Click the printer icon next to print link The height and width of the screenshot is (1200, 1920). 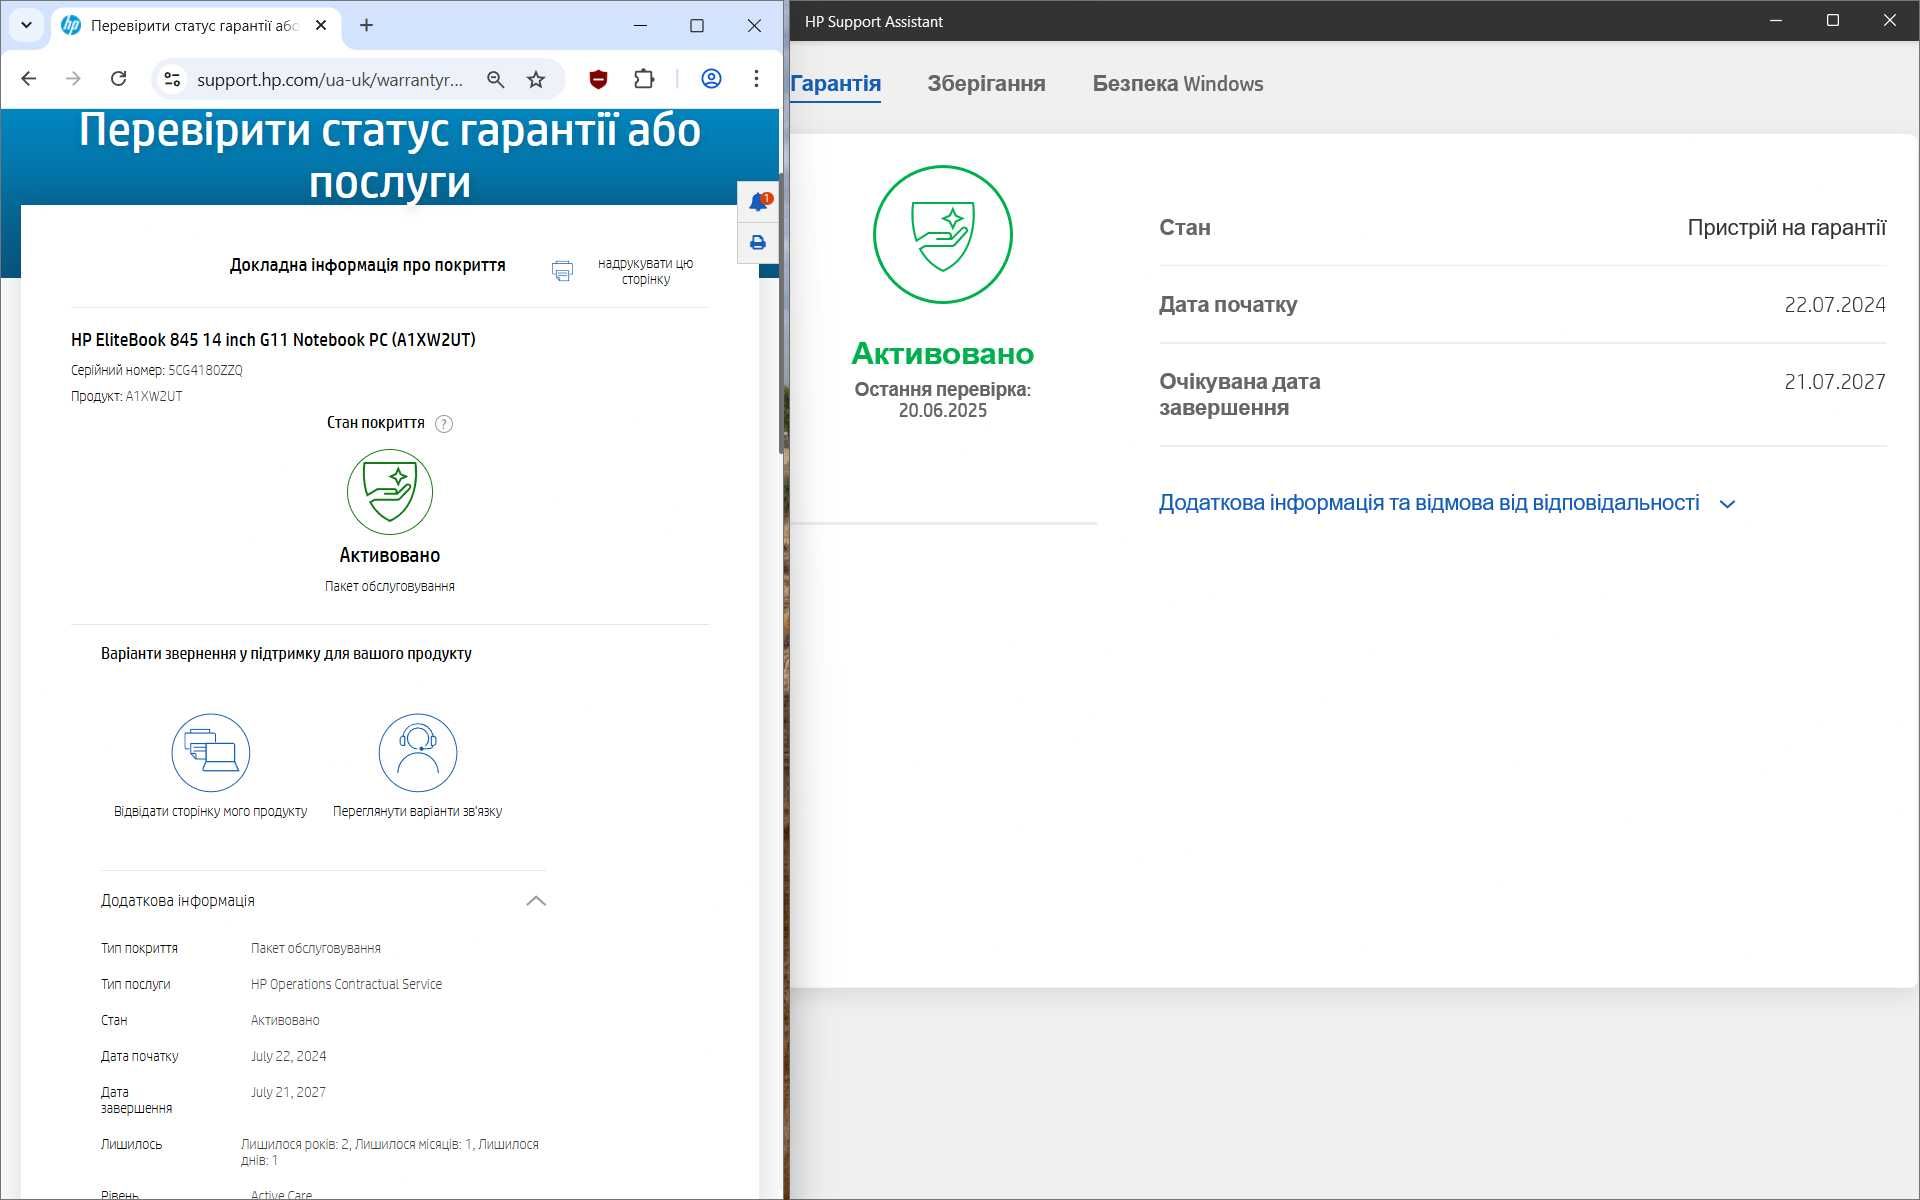(563, 271)
